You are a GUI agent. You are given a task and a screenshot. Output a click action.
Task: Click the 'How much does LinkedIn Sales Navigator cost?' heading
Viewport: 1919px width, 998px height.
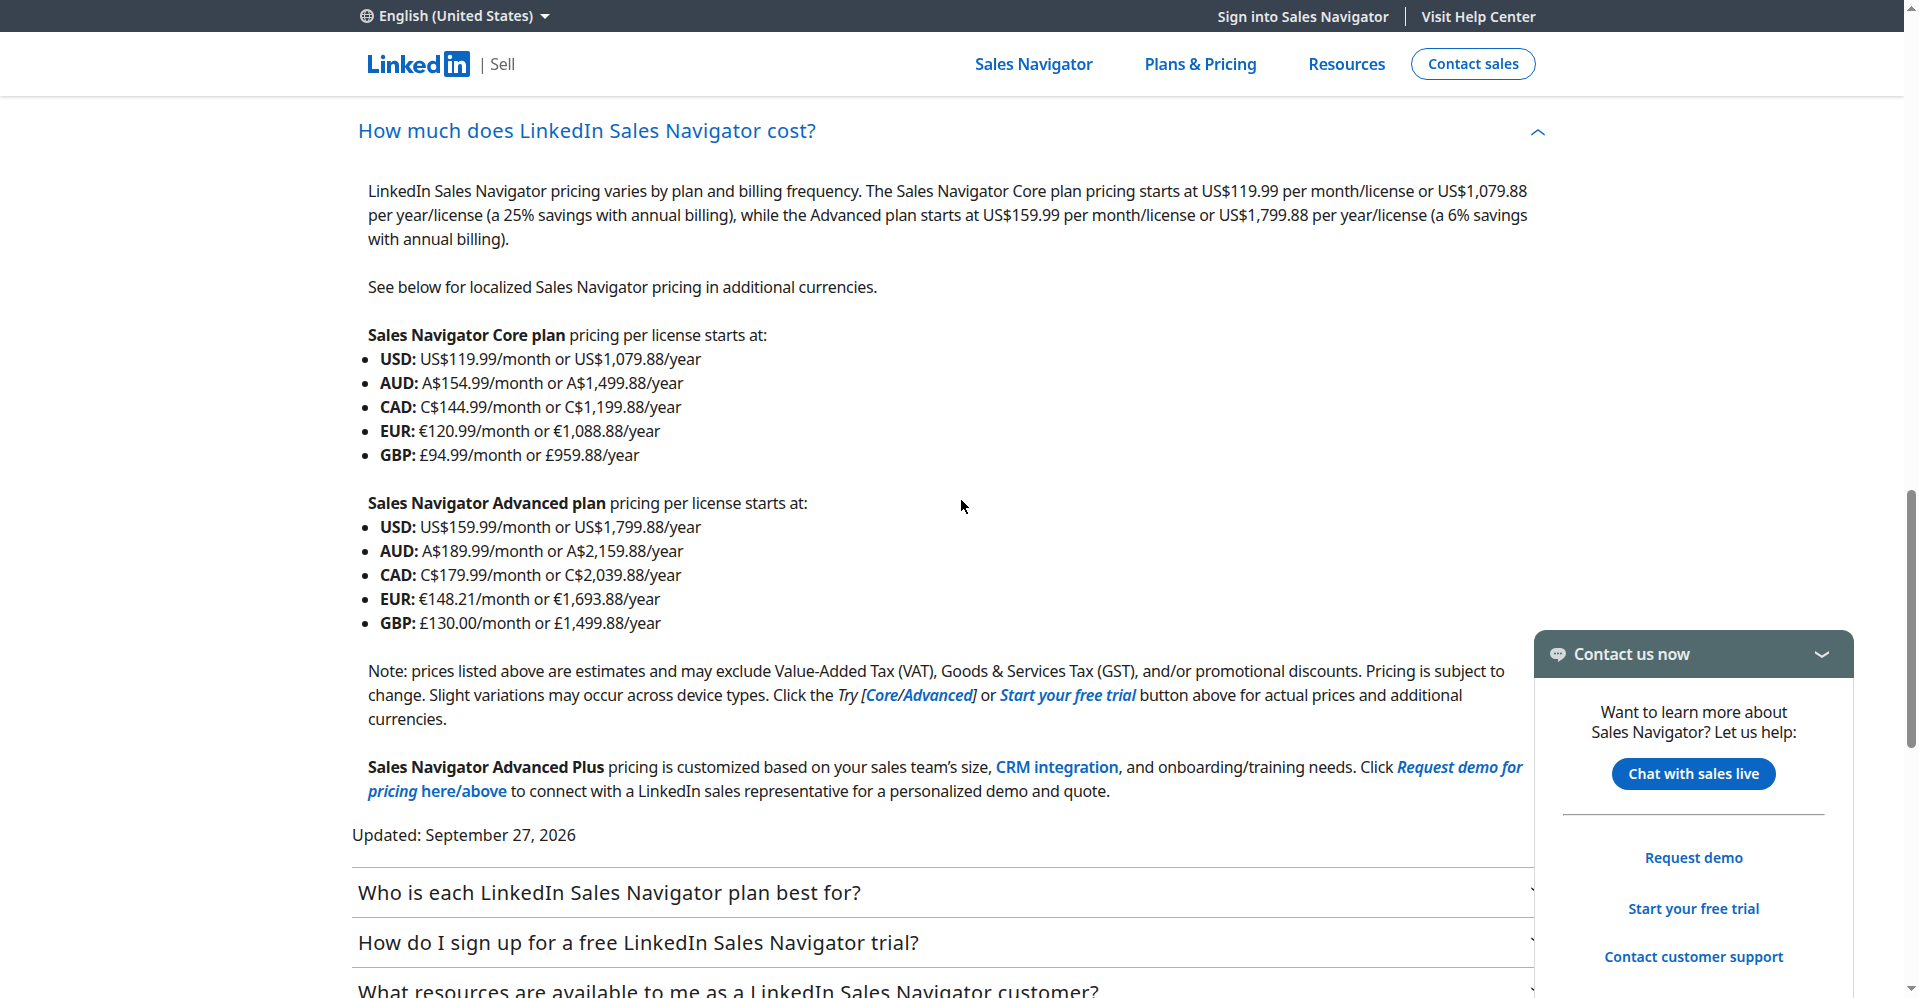click(x=587, y=131)
